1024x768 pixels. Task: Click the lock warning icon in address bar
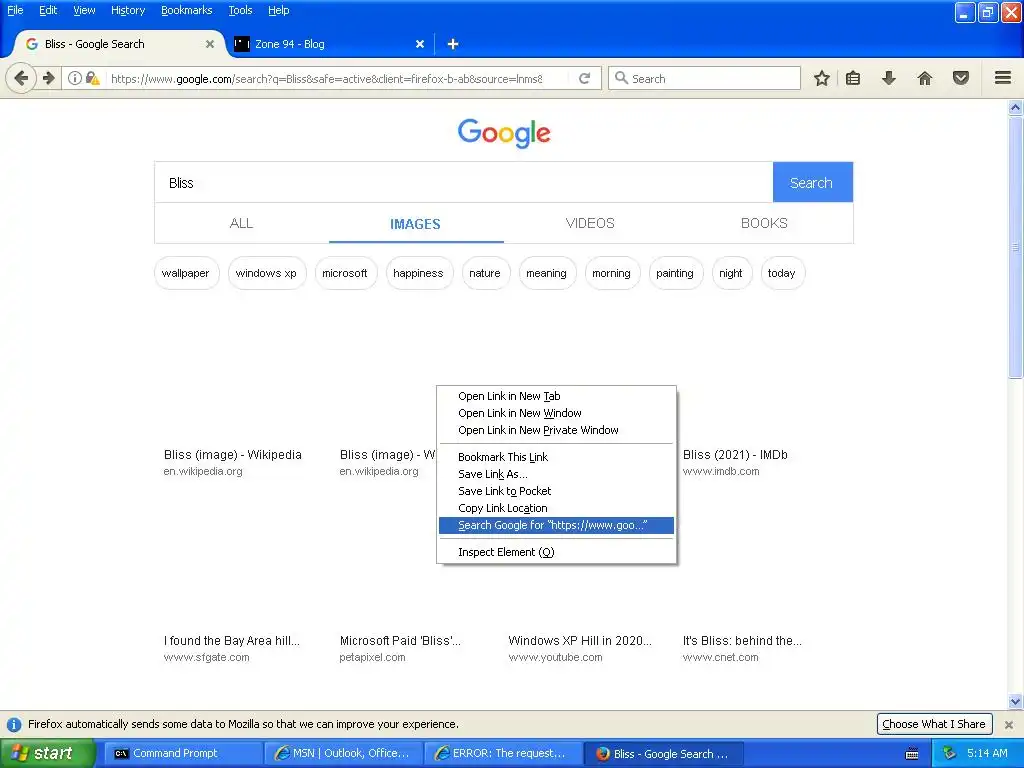tap(93, 78)
